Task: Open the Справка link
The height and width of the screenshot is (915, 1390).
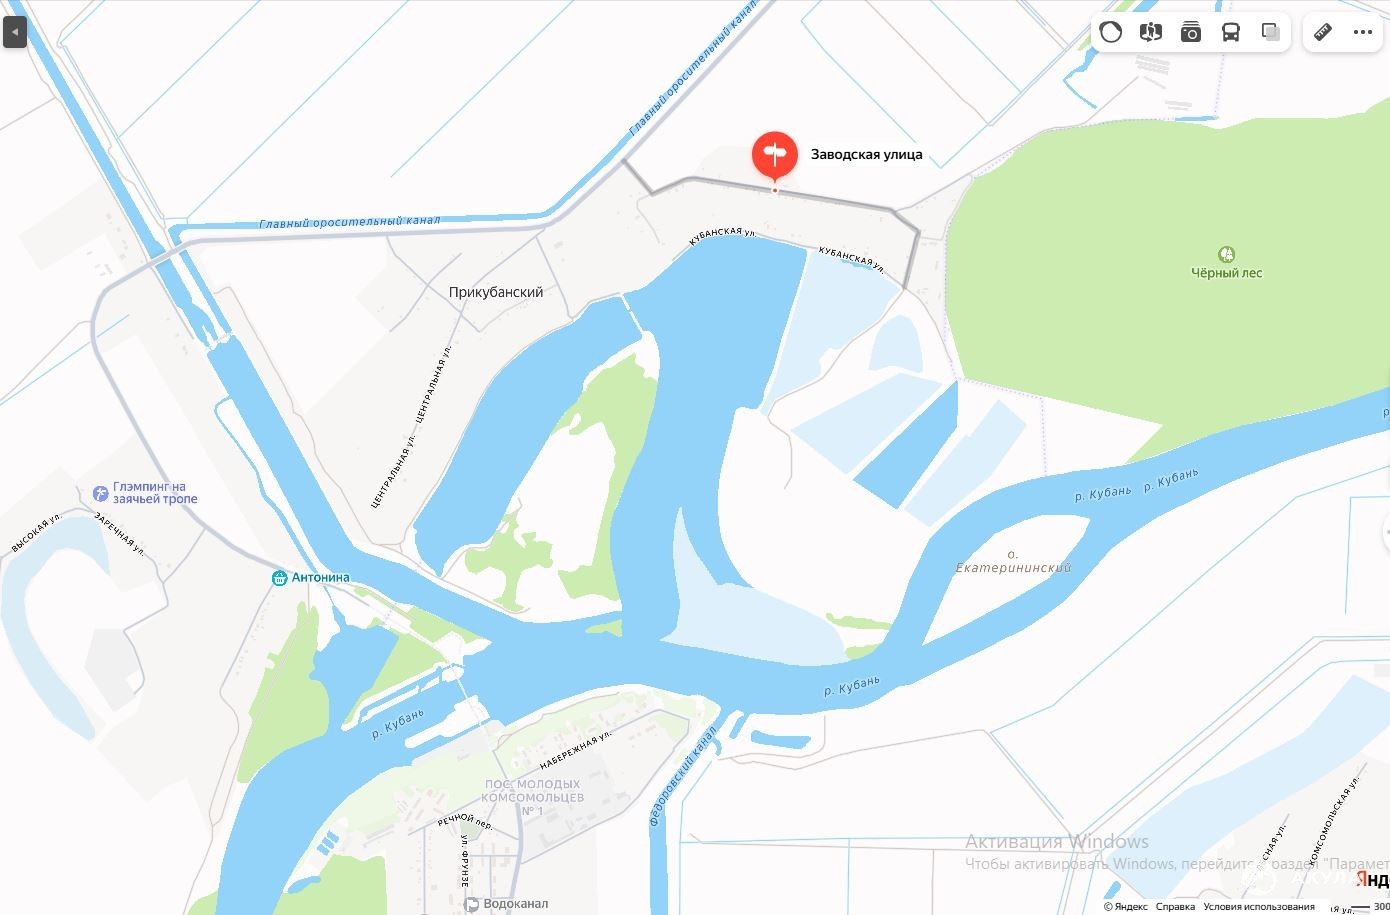Action: (1175, 907)
